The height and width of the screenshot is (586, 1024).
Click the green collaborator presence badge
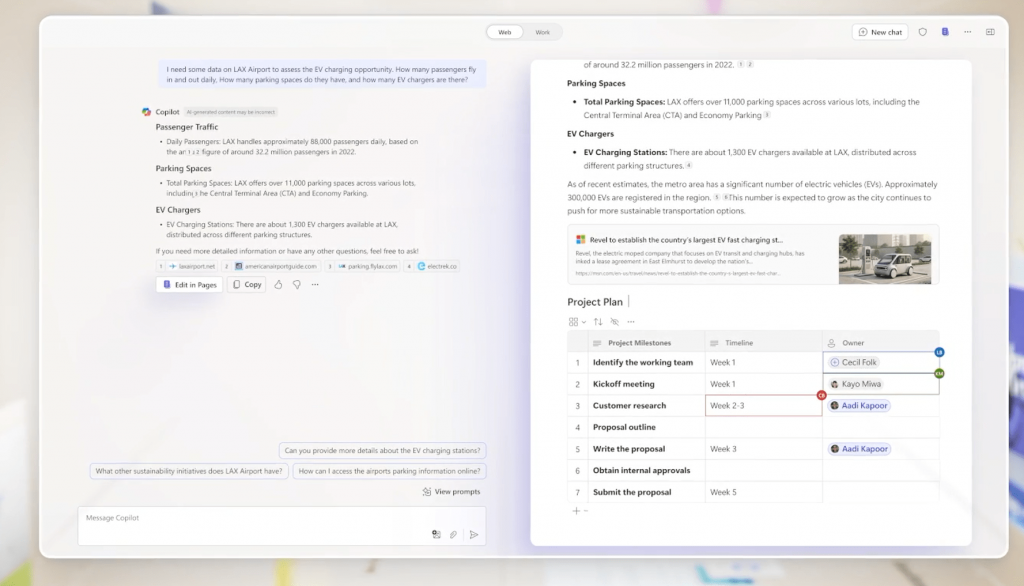(939, 374)
